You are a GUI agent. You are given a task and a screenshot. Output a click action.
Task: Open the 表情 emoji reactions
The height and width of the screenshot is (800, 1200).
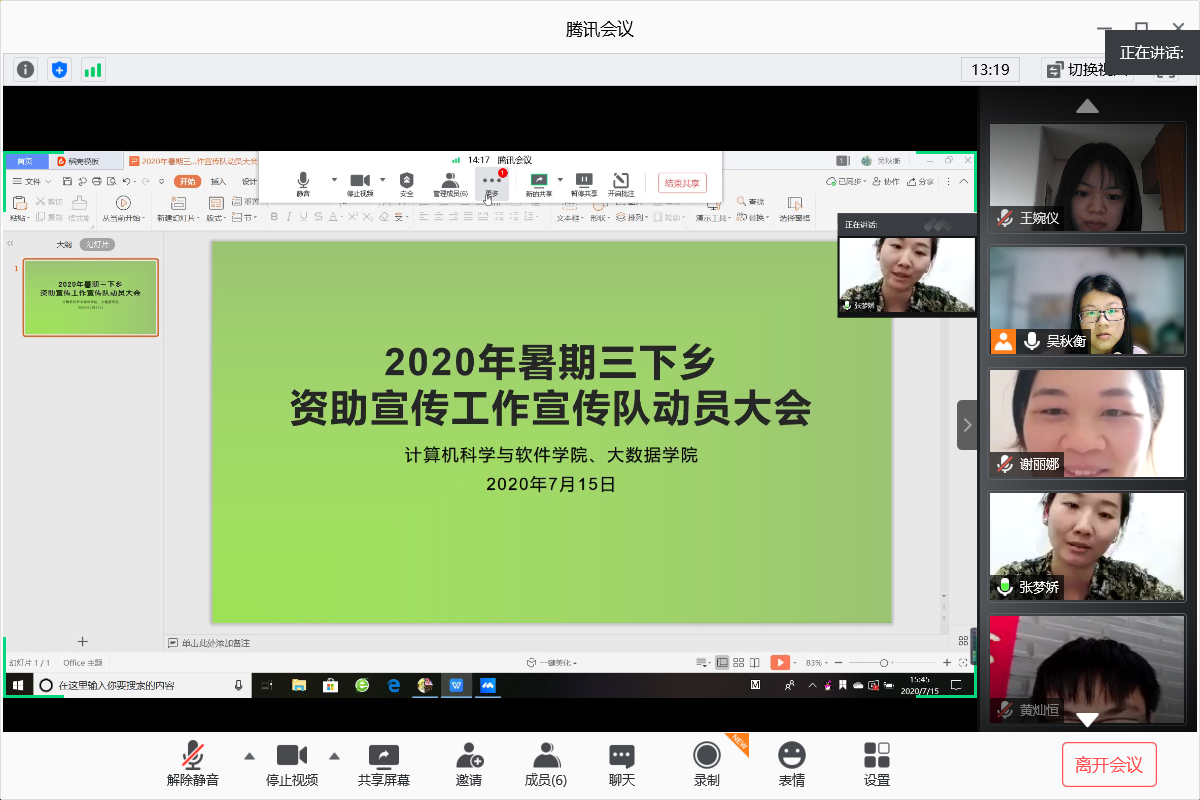[x=792, y=765]
